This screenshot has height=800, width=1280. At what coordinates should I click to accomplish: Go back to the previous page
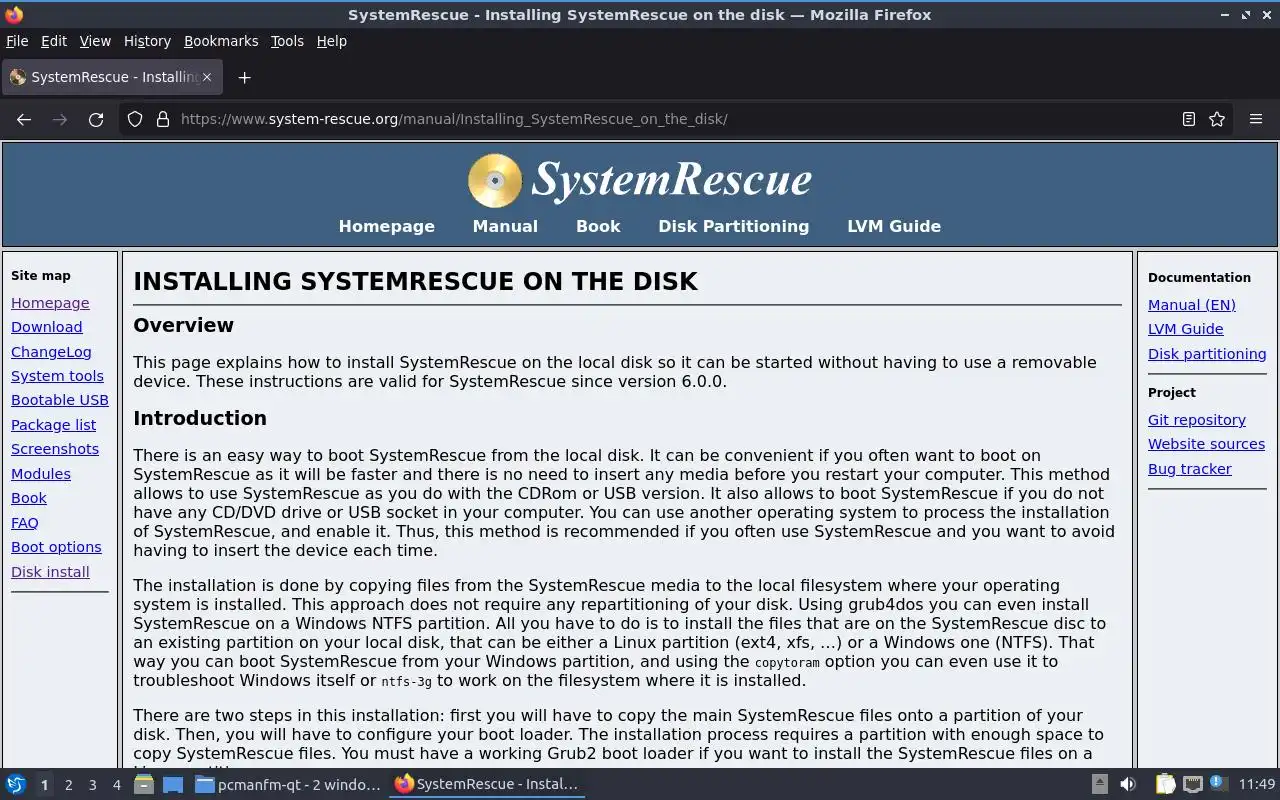click(24, 119)
